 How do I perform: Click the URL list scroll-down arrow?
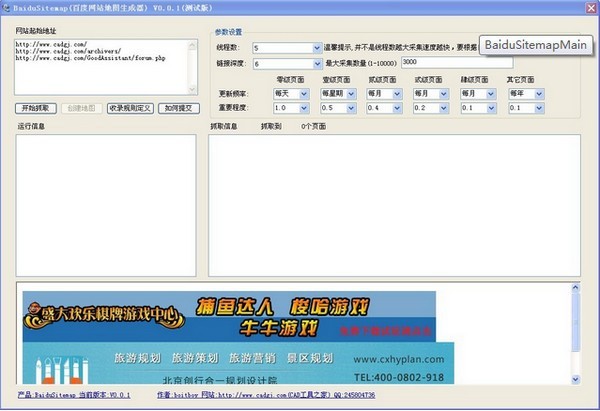tap(192, 89)
